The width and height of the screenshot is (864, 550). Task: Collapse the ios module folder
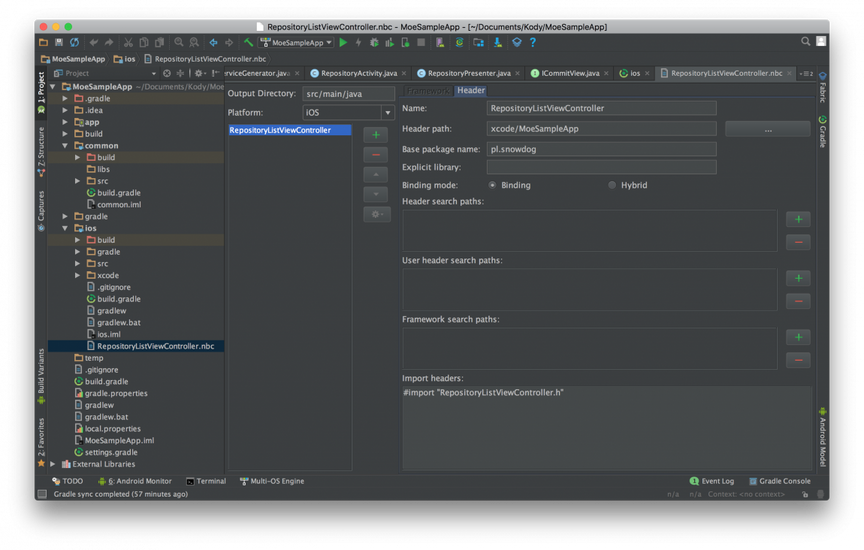(65, 228)
